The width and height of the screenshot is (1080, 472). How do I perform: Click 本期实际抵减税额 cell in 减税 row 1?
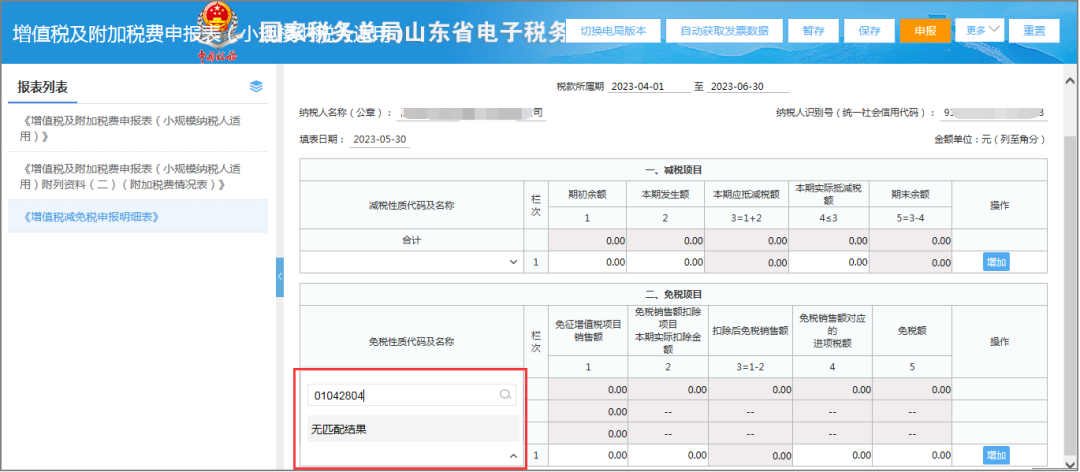click(829, 262)
